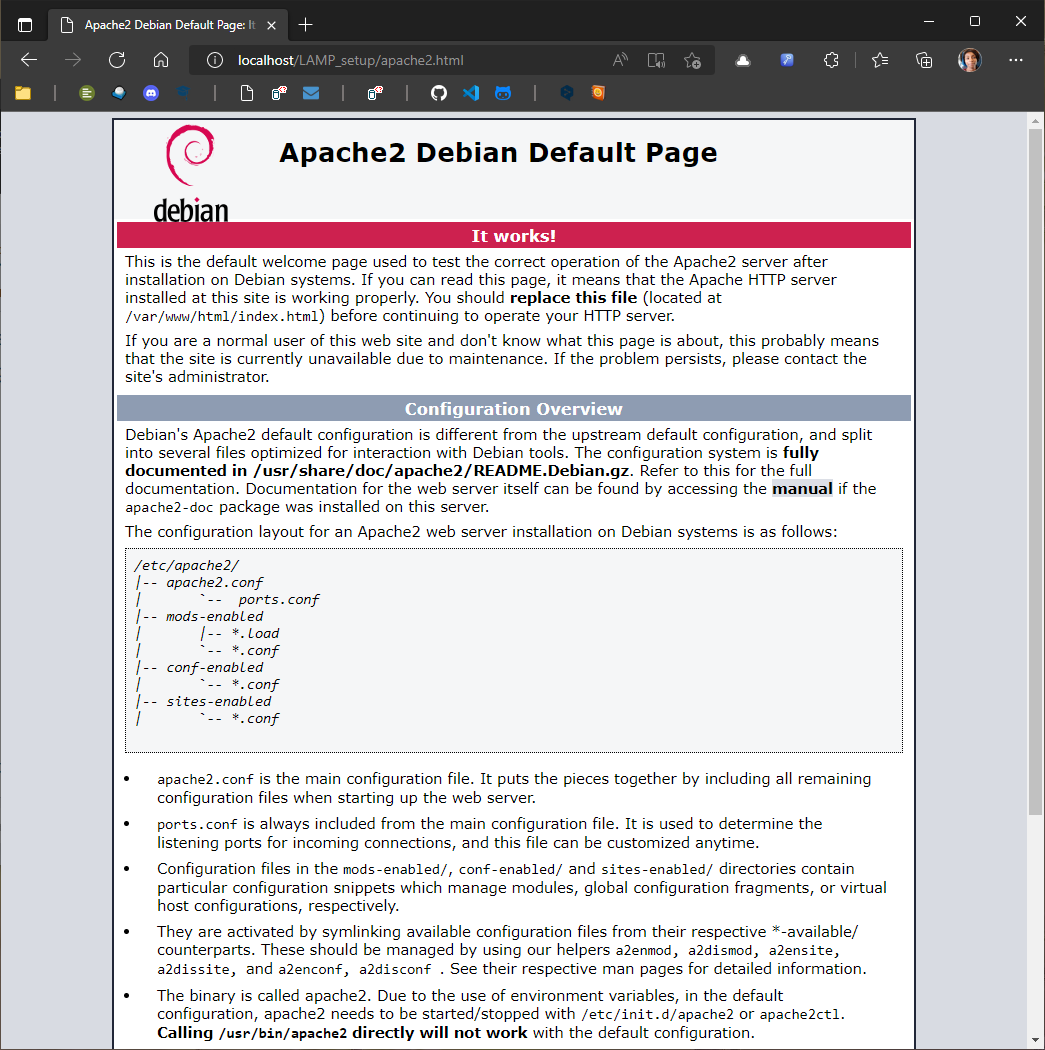This screenshot has height=1050, width=1045.
Task: Click 'a2dissite' helper name text
Action: 193,970
